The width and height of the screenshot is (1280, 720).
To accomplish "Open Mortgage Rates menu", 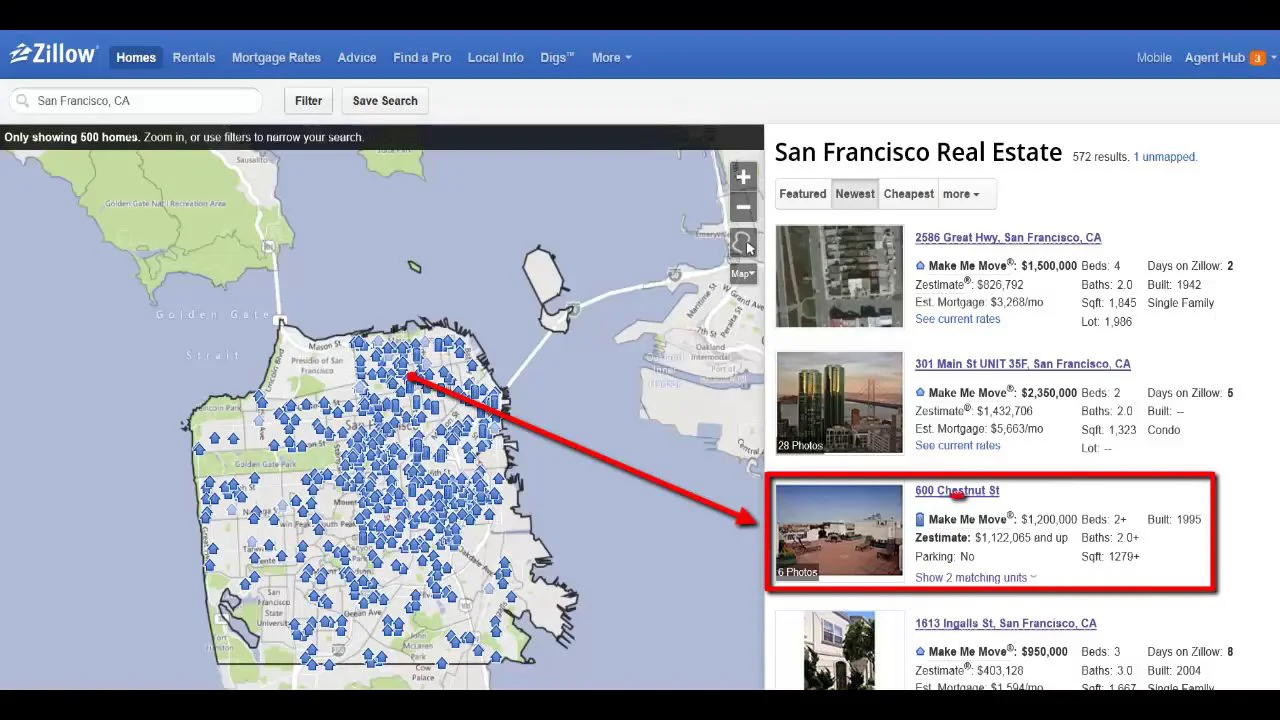I will 276,58.
